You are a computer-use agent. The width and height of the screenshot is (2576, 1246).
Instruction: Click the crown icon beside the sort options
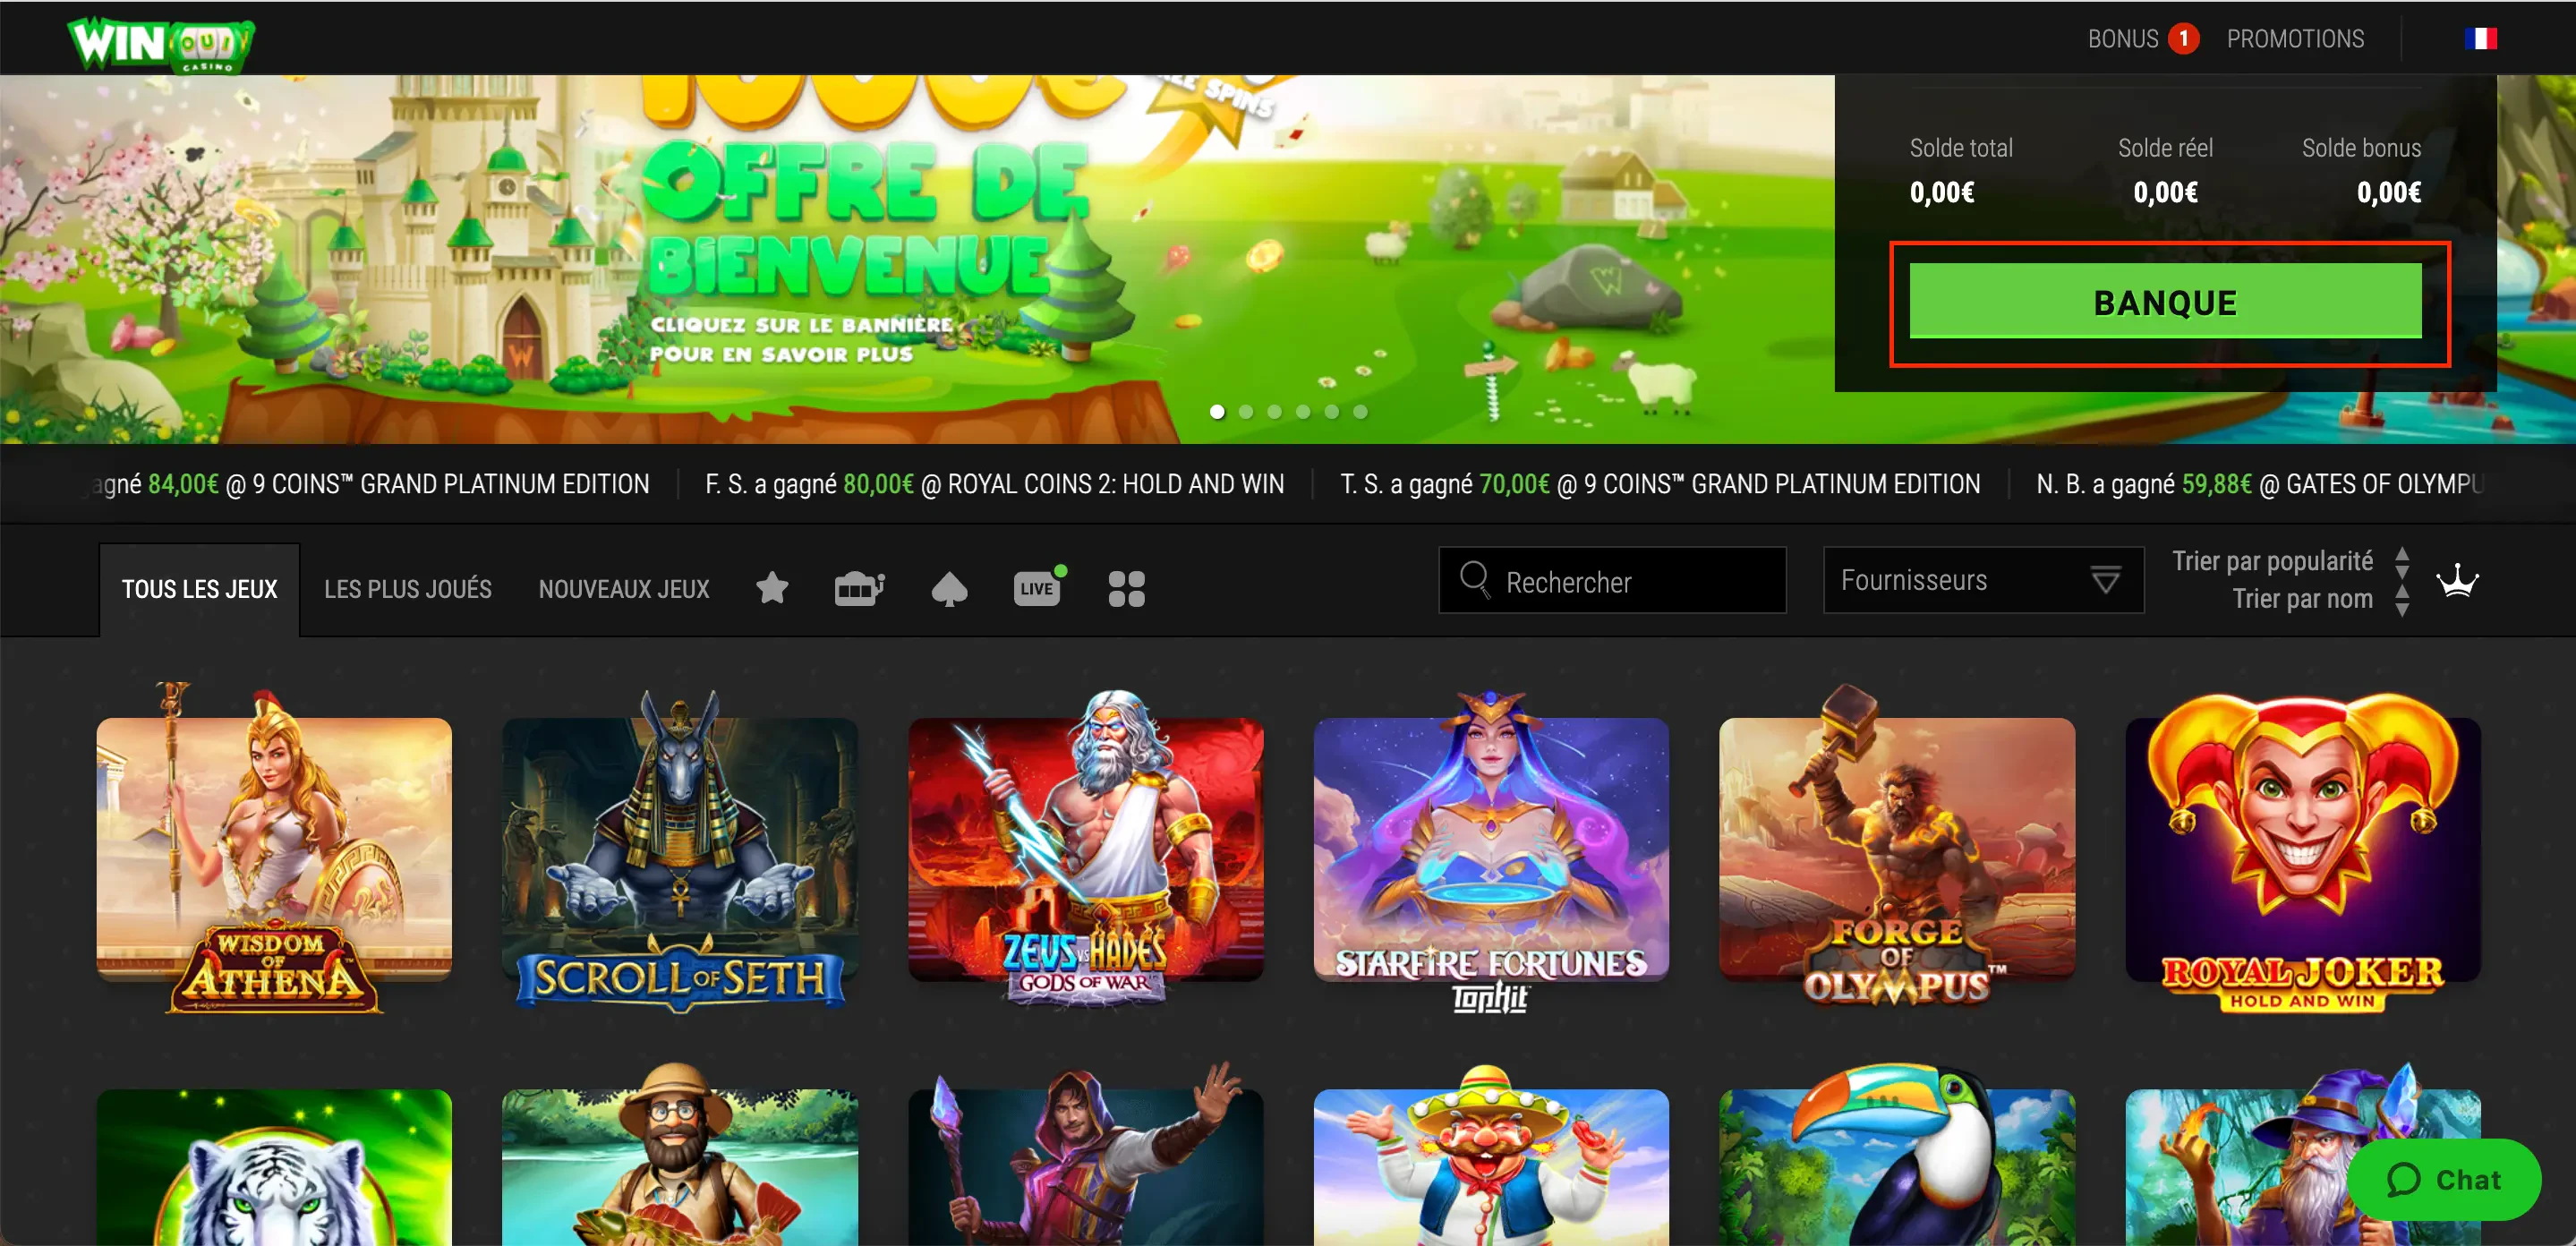tap(2457, 580)
